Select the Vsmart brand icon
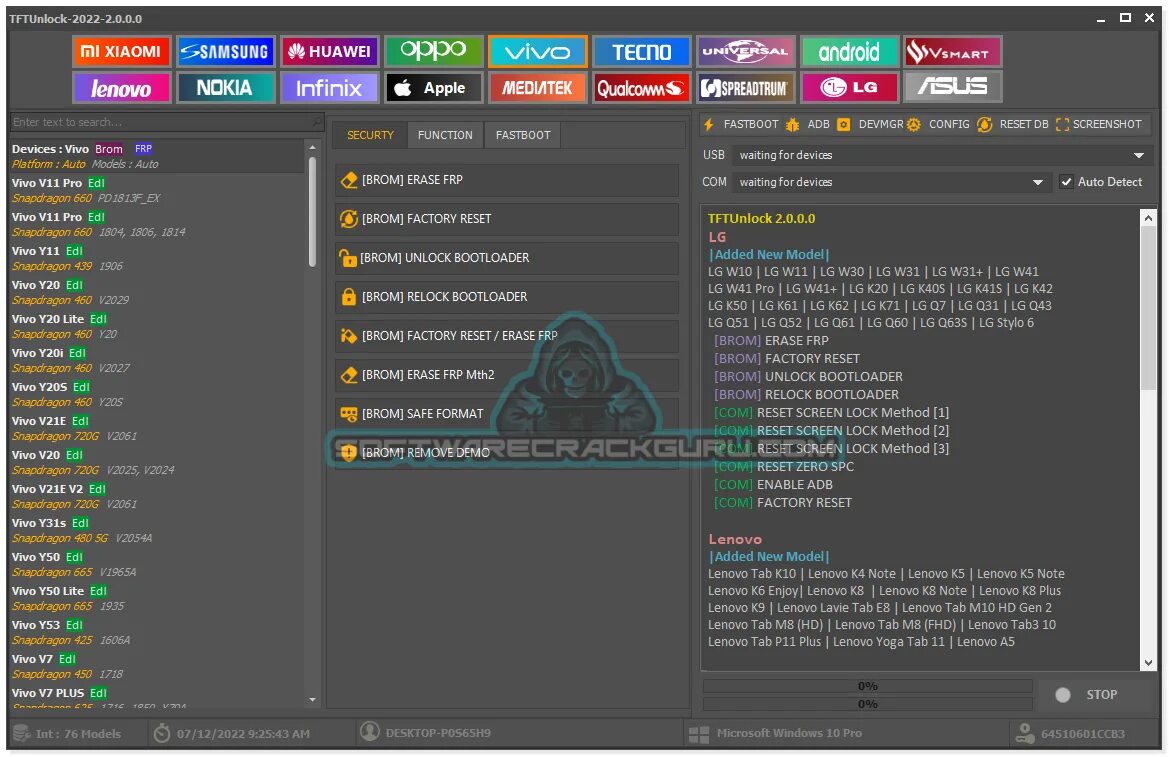 [x=953, y=51]
